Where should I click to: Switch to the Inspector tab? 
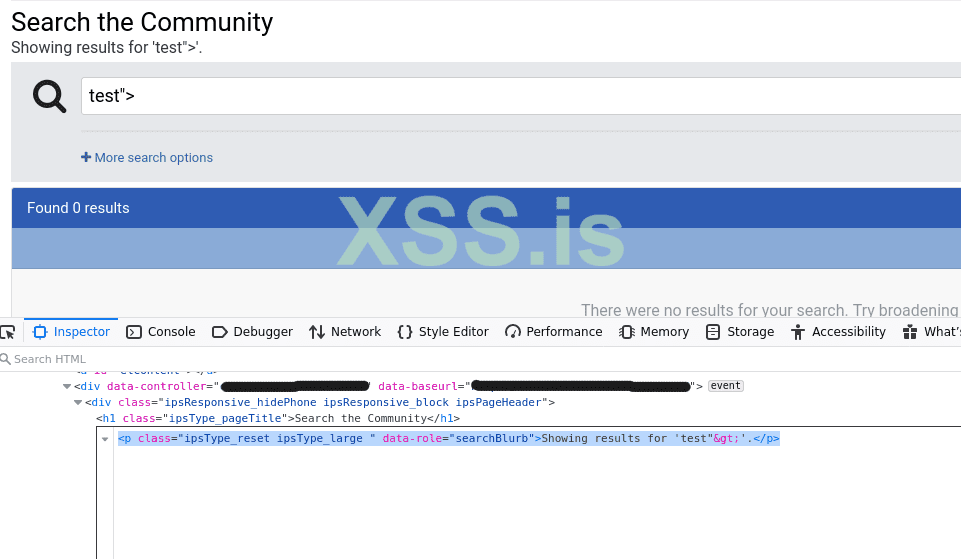pyautogui.click(x=71, y=332)
